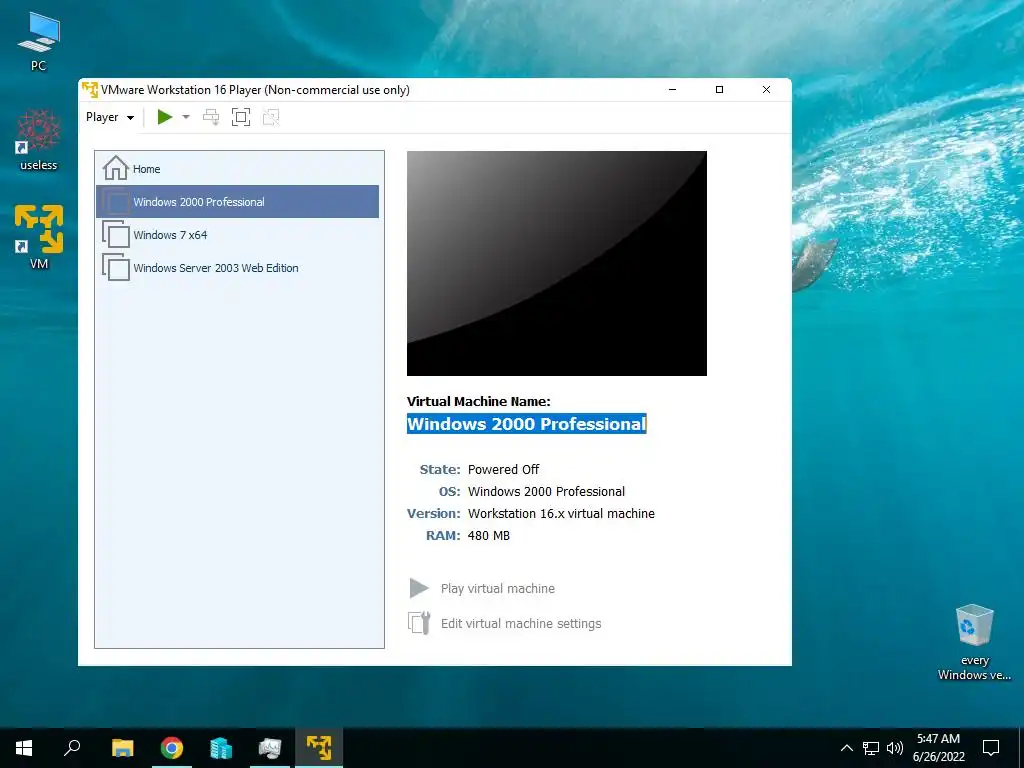Click the Windows Server 2003 VM icon

(116, 267)
